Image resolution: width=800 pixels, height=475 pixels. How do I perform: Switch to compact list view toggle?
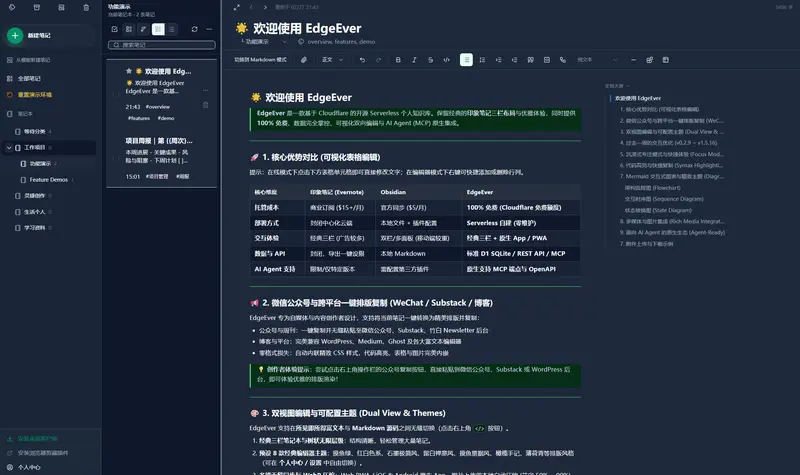172,29
